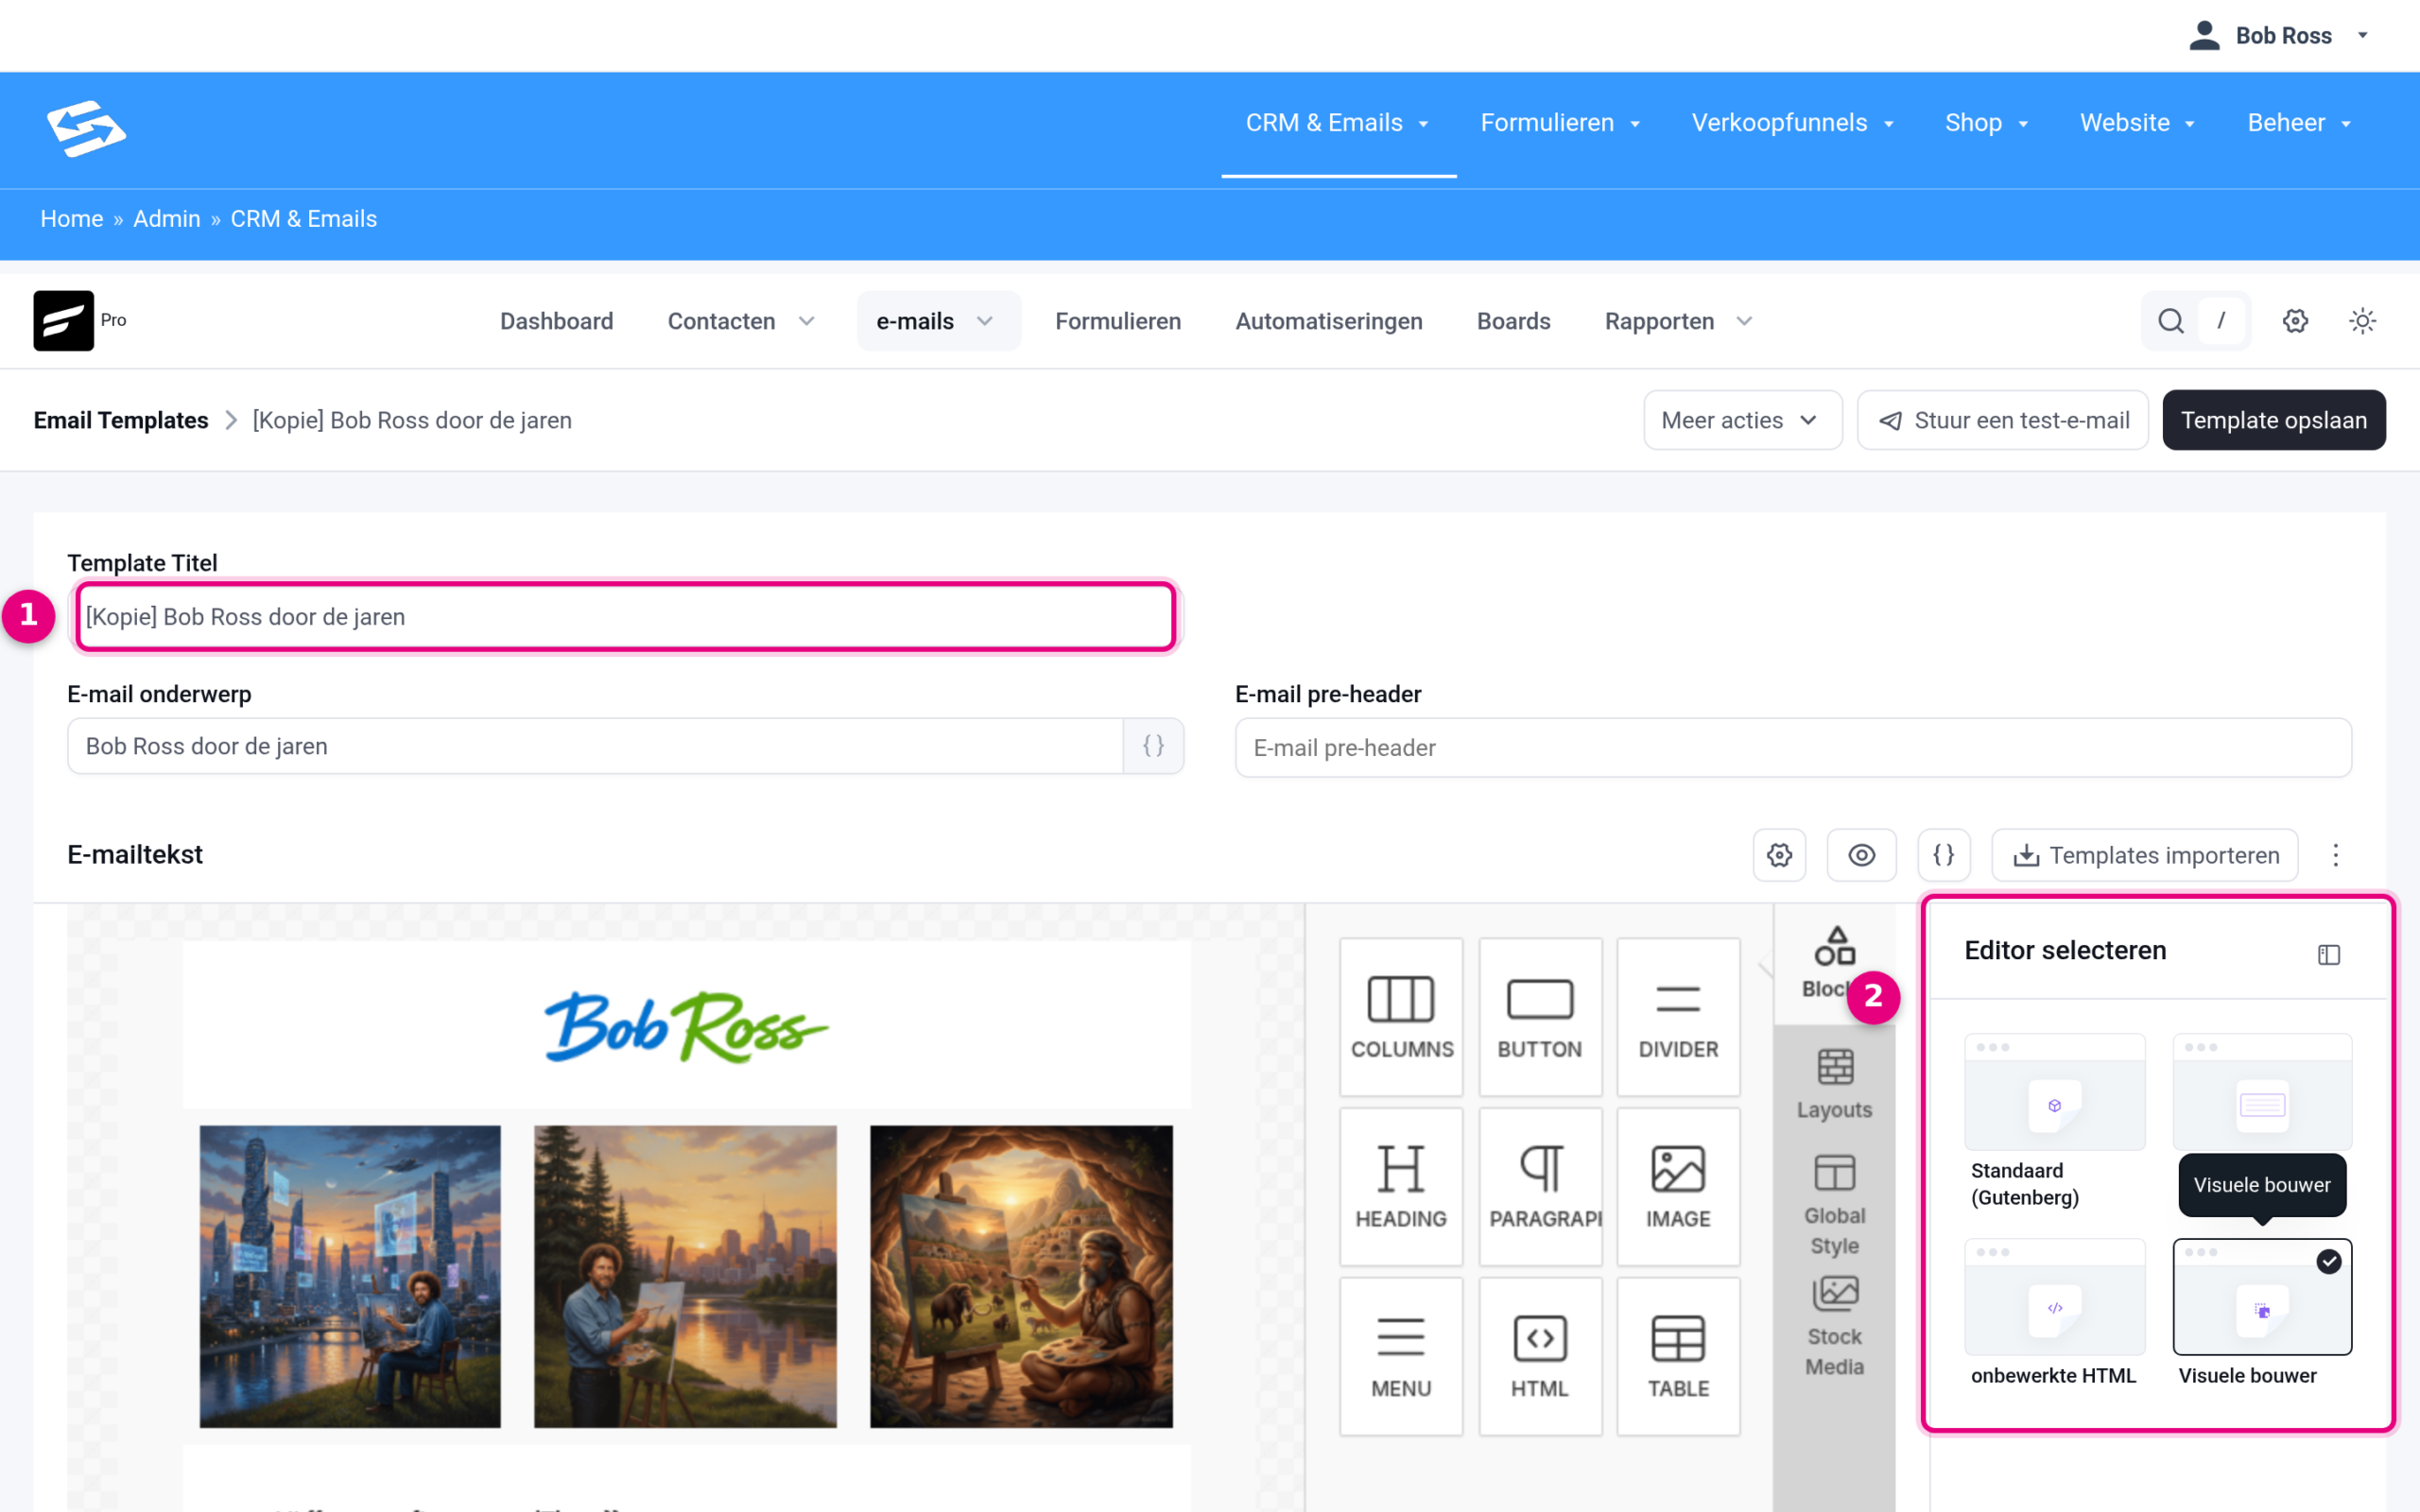The width and height of the screenshot is (2420, 1512).
Task: Toggle light/dark mode sun icon
Action: (x=2362, y=321)
